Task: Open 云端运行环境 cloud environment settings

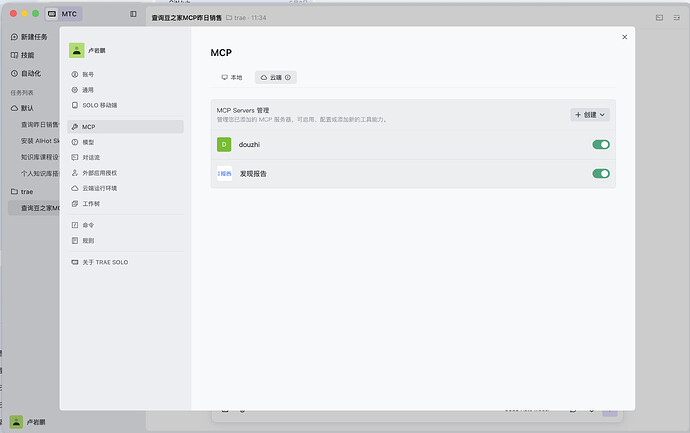Action: click(x=125, y=188)
